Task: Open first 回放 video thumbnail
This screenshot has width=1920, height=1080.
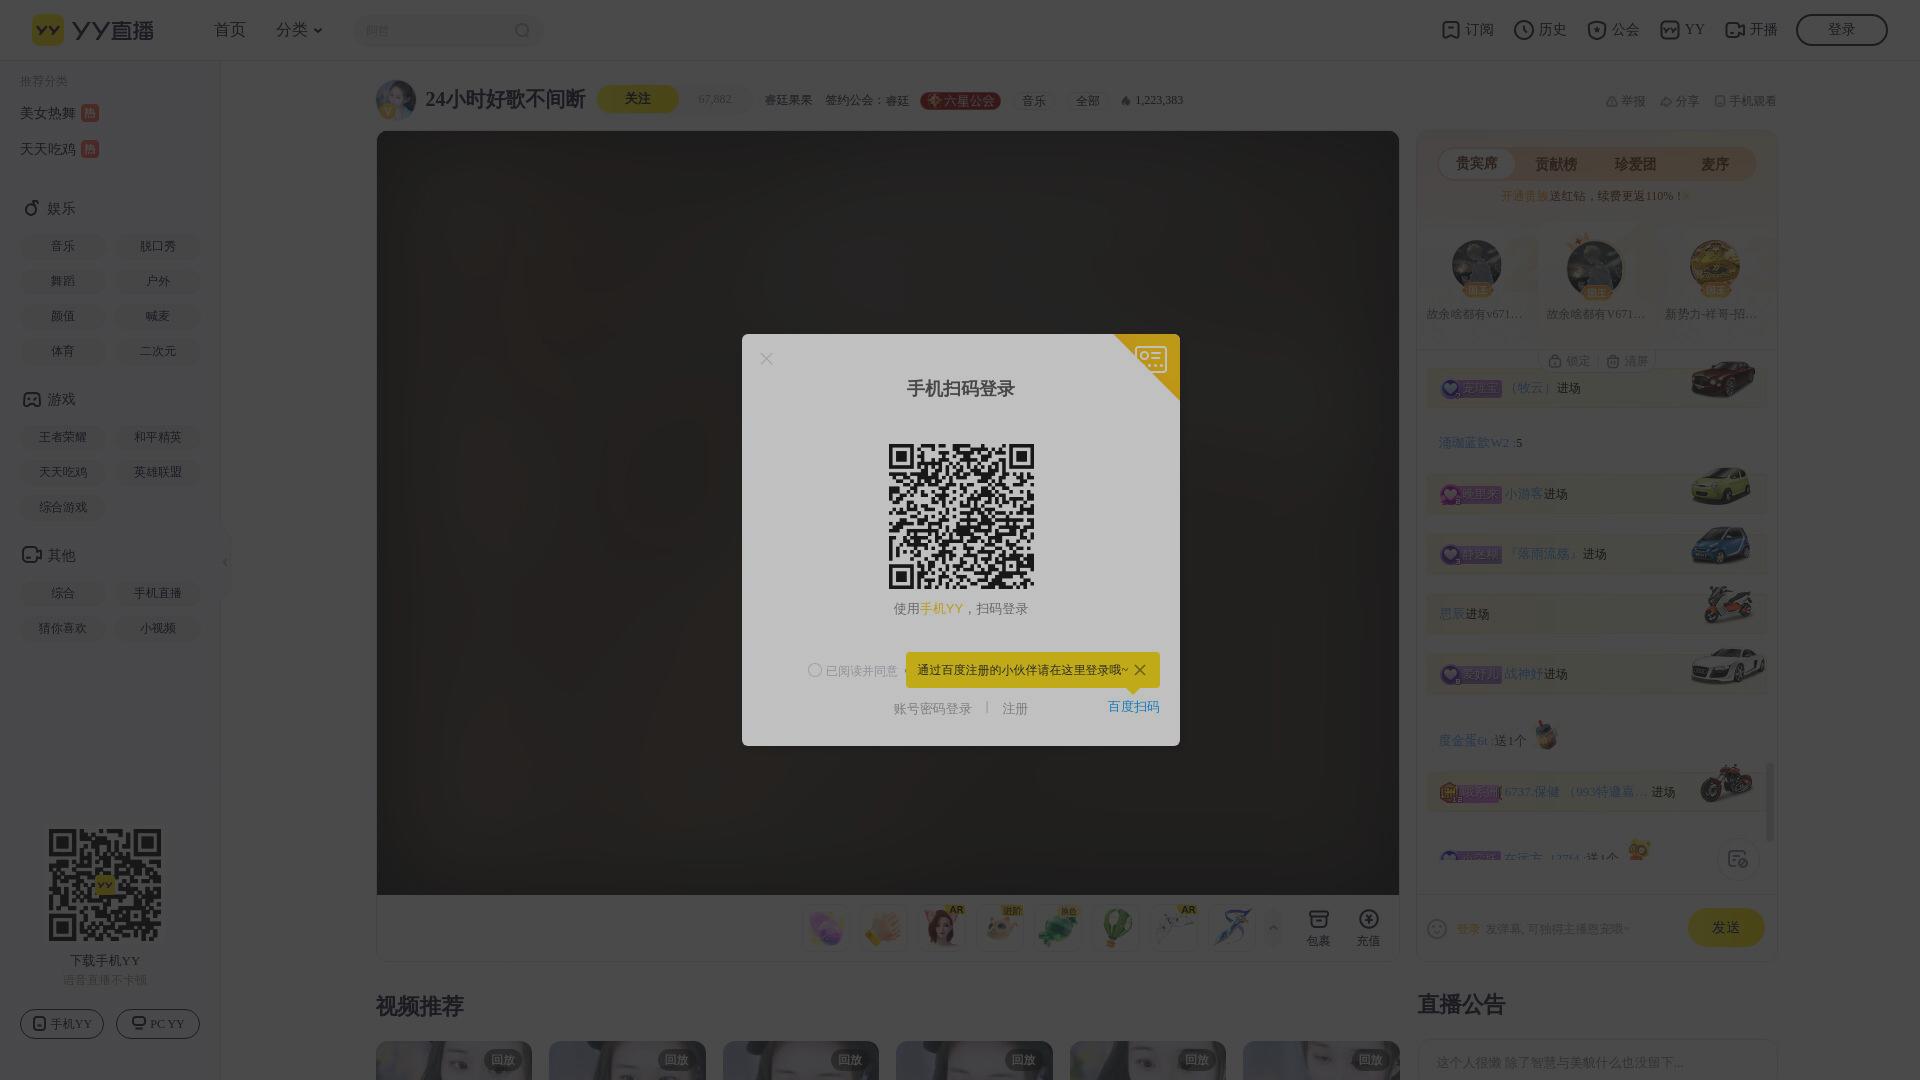Action: [x=454, y=1060]
